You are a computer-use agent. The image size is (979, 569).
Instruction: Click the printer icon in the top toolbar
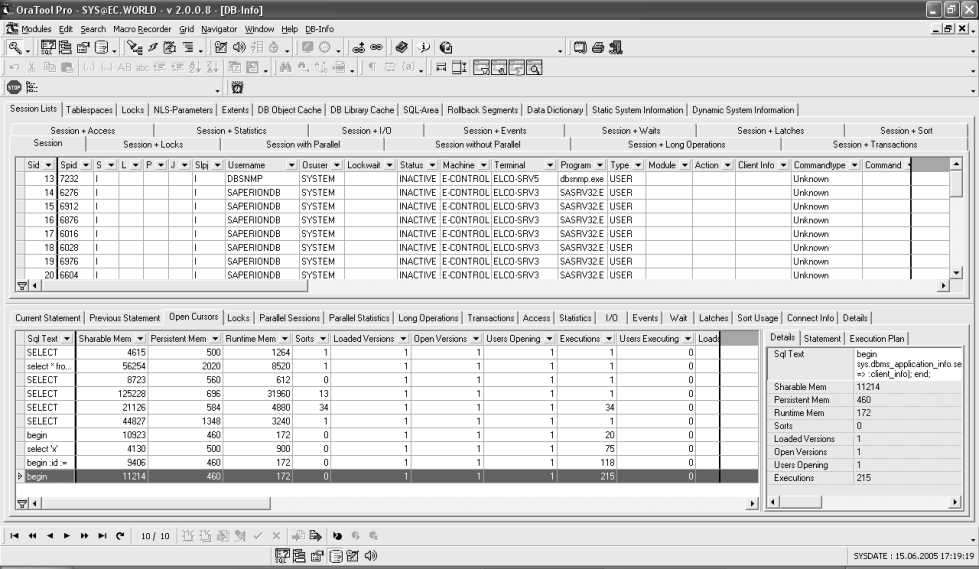point(598,47)
